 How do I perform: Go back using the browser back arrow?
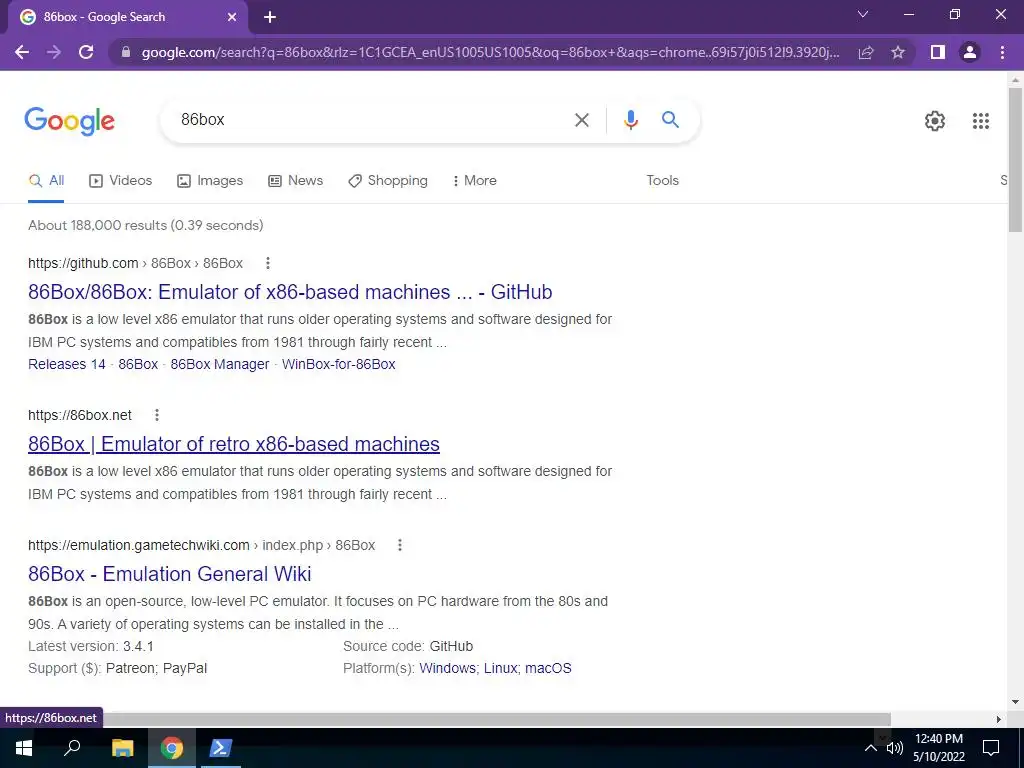22,52
